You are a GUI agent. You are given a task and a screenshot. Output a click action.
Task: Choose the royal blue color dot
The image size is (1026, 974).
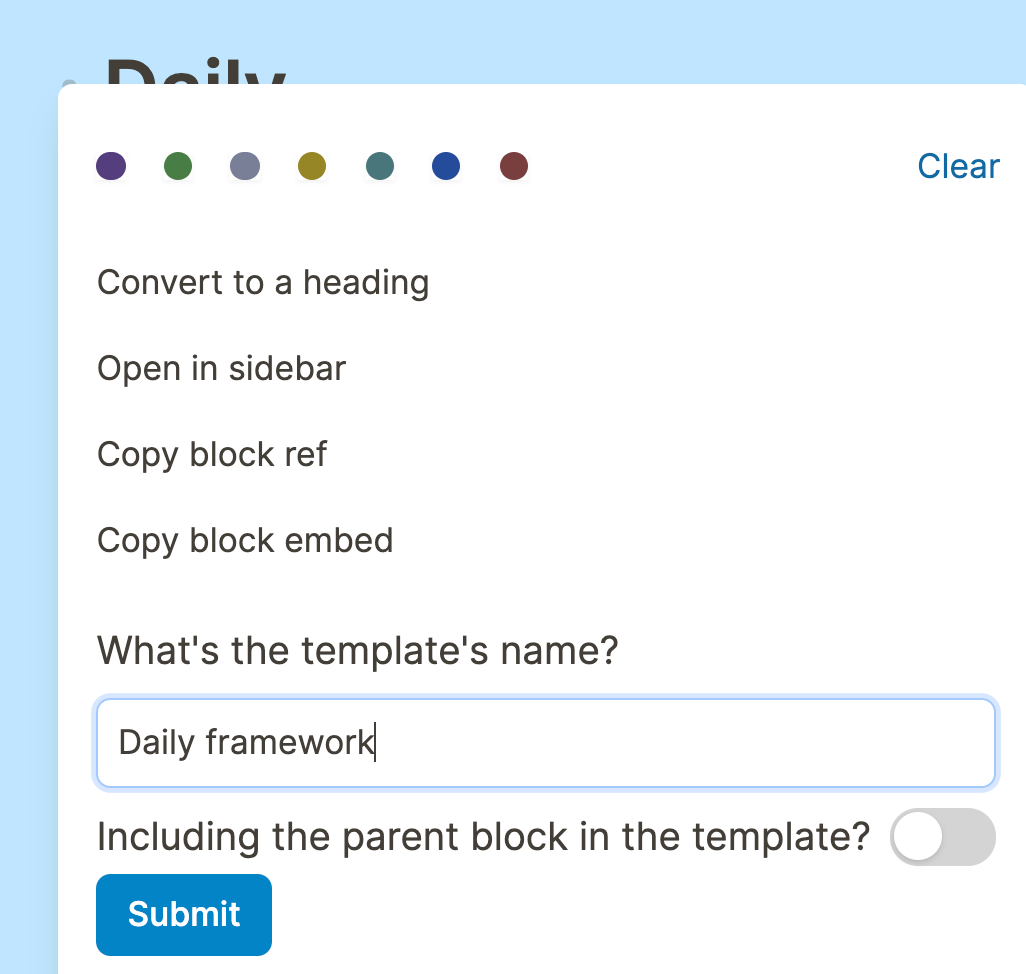pos(446,165)
